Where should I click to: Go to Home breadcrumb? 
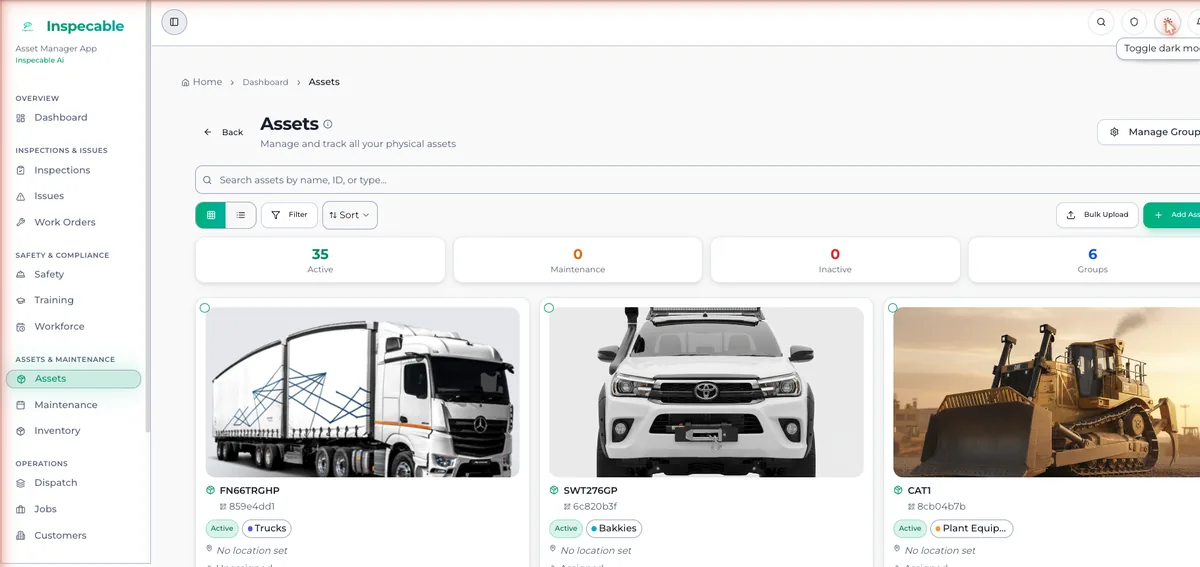pyautogui.click(x=202, y=82)
